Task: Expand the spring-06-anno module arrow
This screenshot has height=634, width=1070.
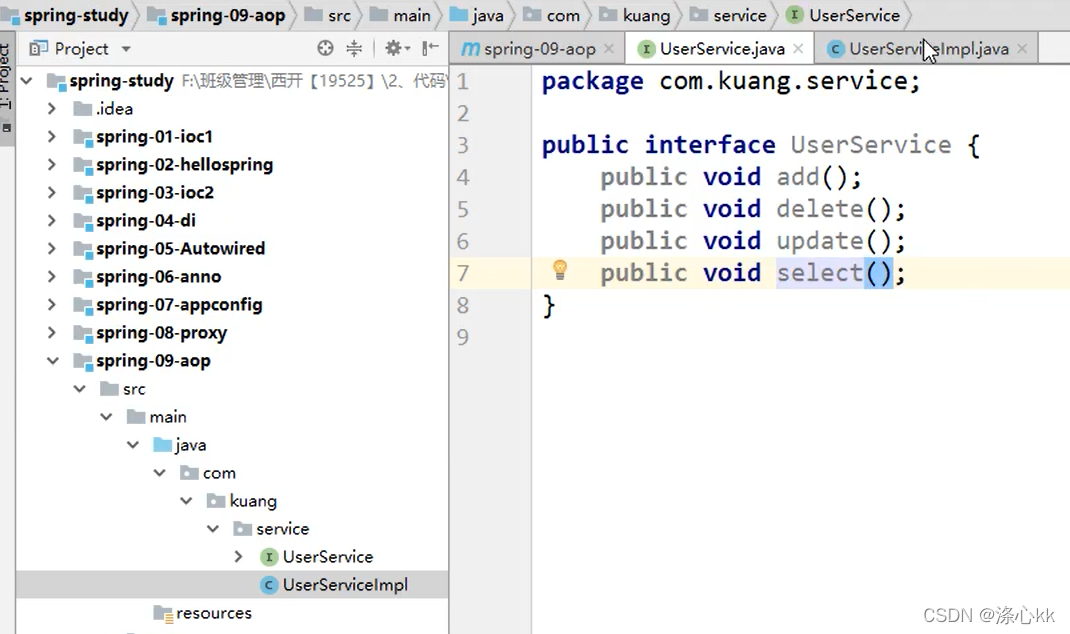Action: point(52,276)
